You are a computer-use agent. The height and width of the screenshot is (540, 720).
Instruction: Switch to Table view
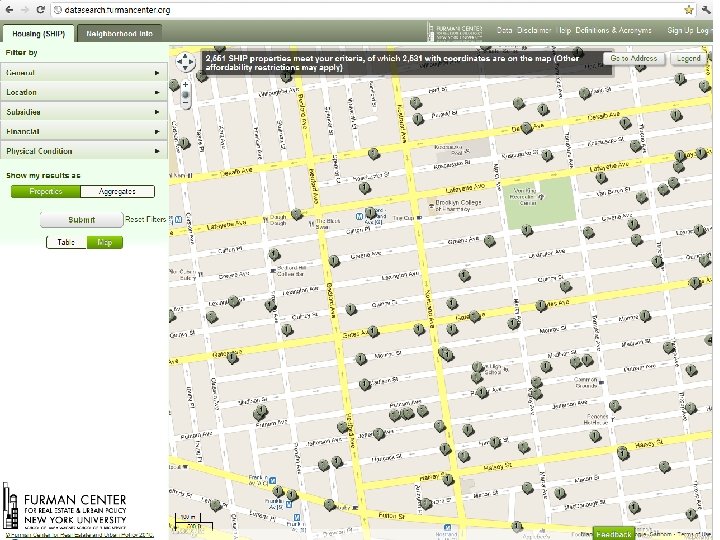pos(66,242)
